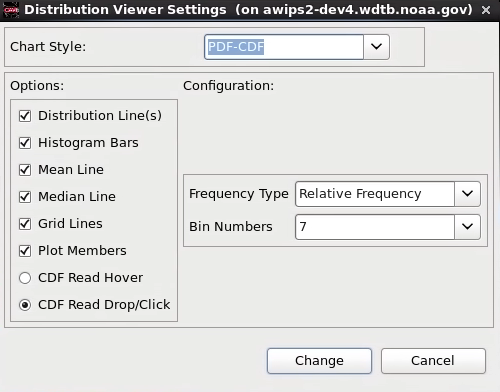
Task: Close the Distribution Viewer Settings dialog
Action: click(486, 10)
